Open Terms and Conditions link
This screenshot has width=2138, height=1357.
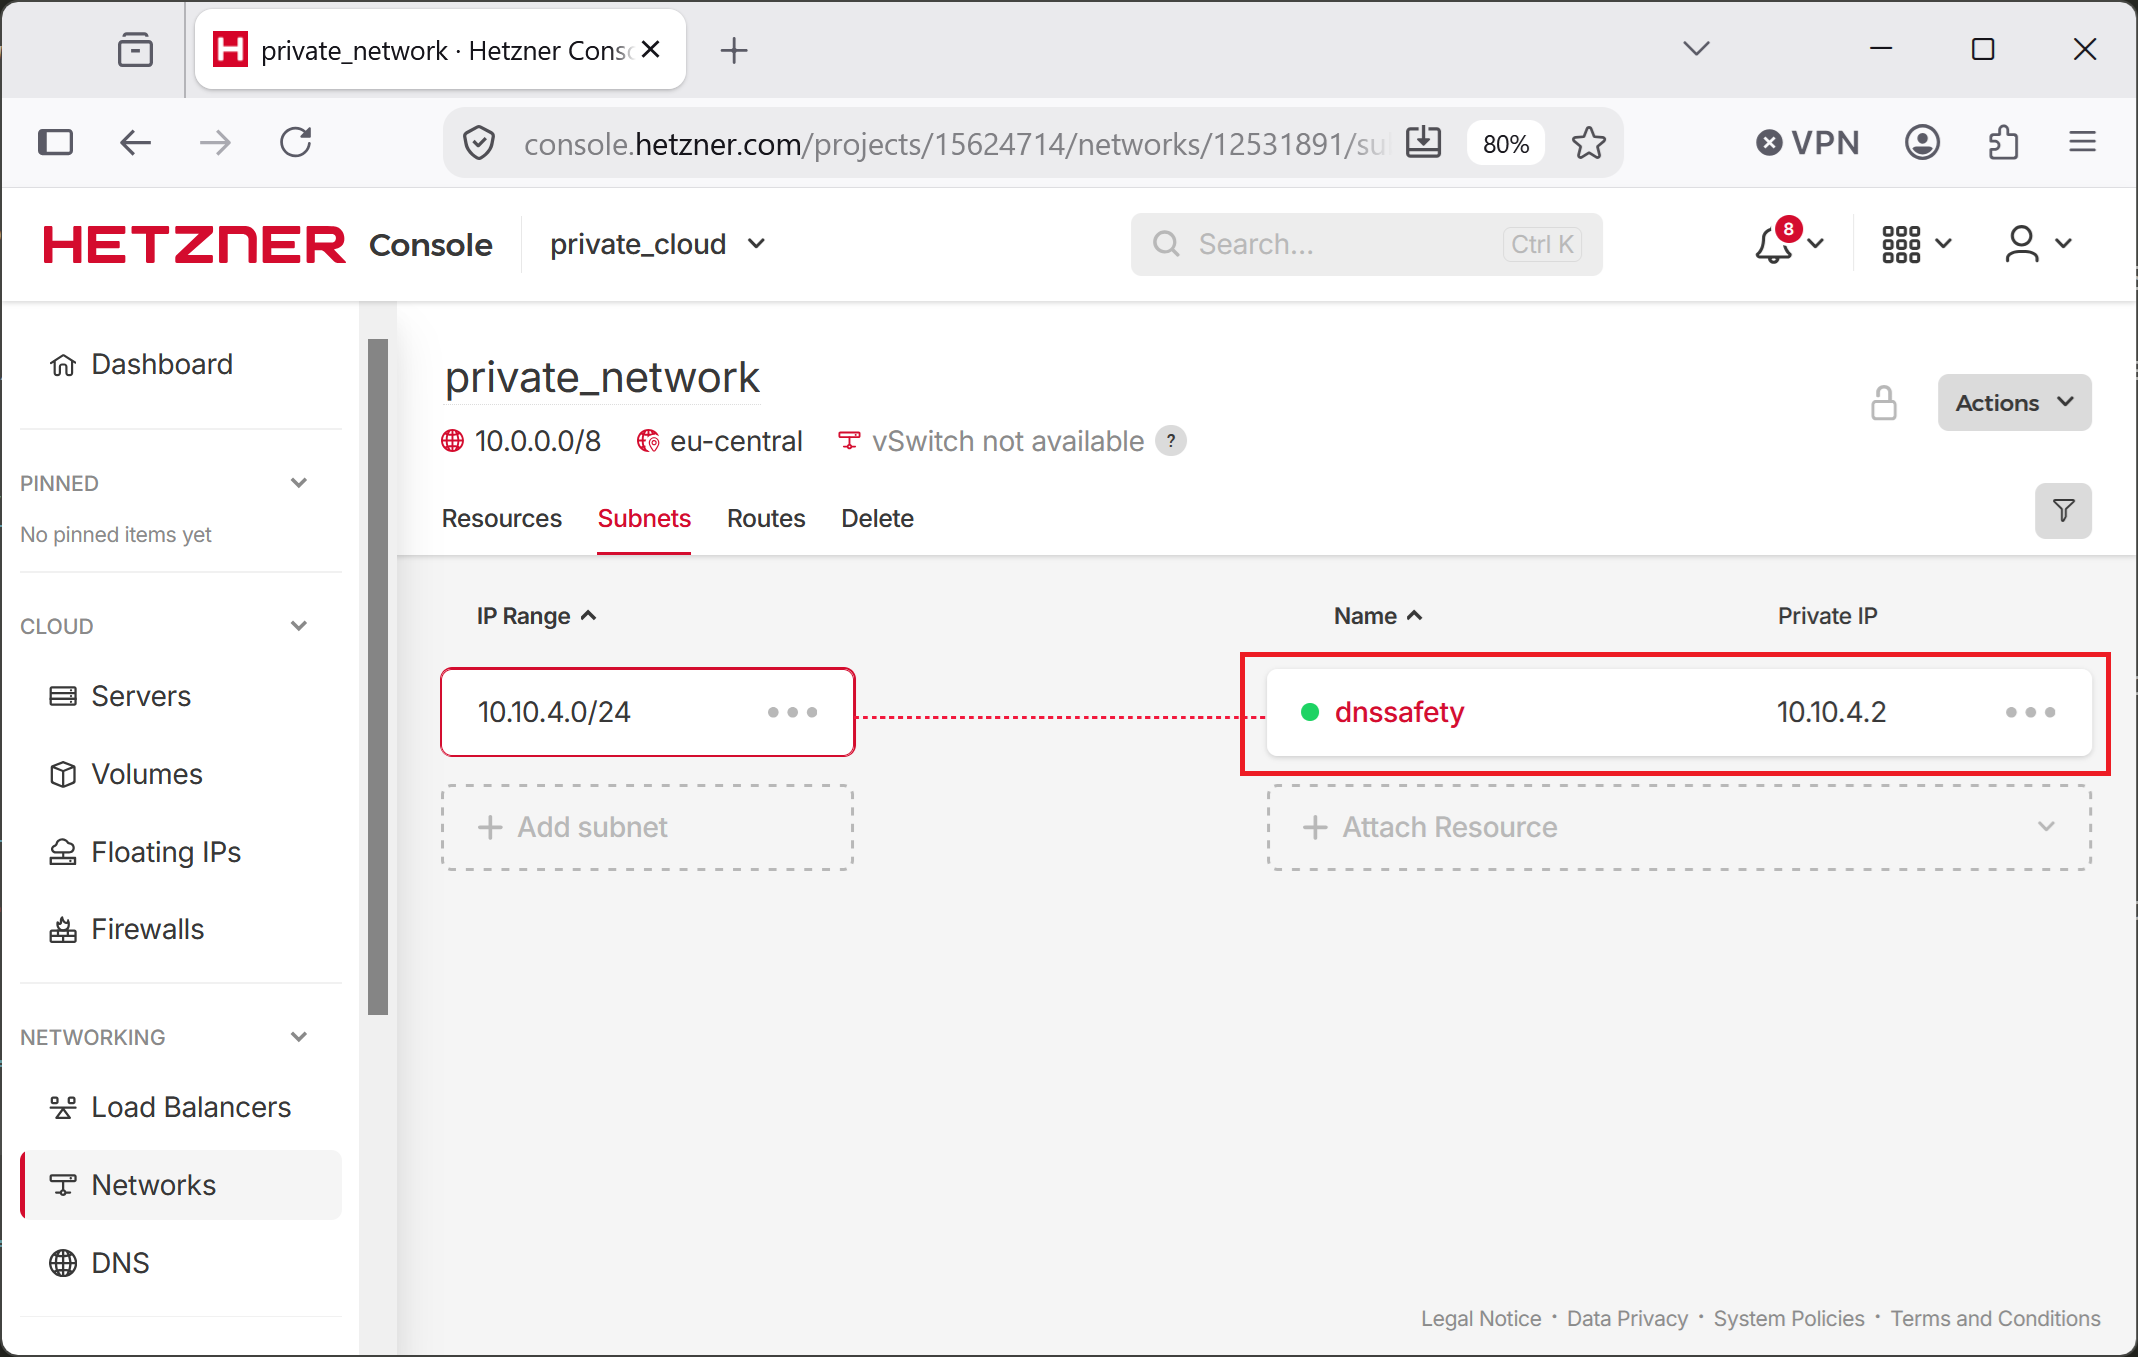point(1995,1319)
